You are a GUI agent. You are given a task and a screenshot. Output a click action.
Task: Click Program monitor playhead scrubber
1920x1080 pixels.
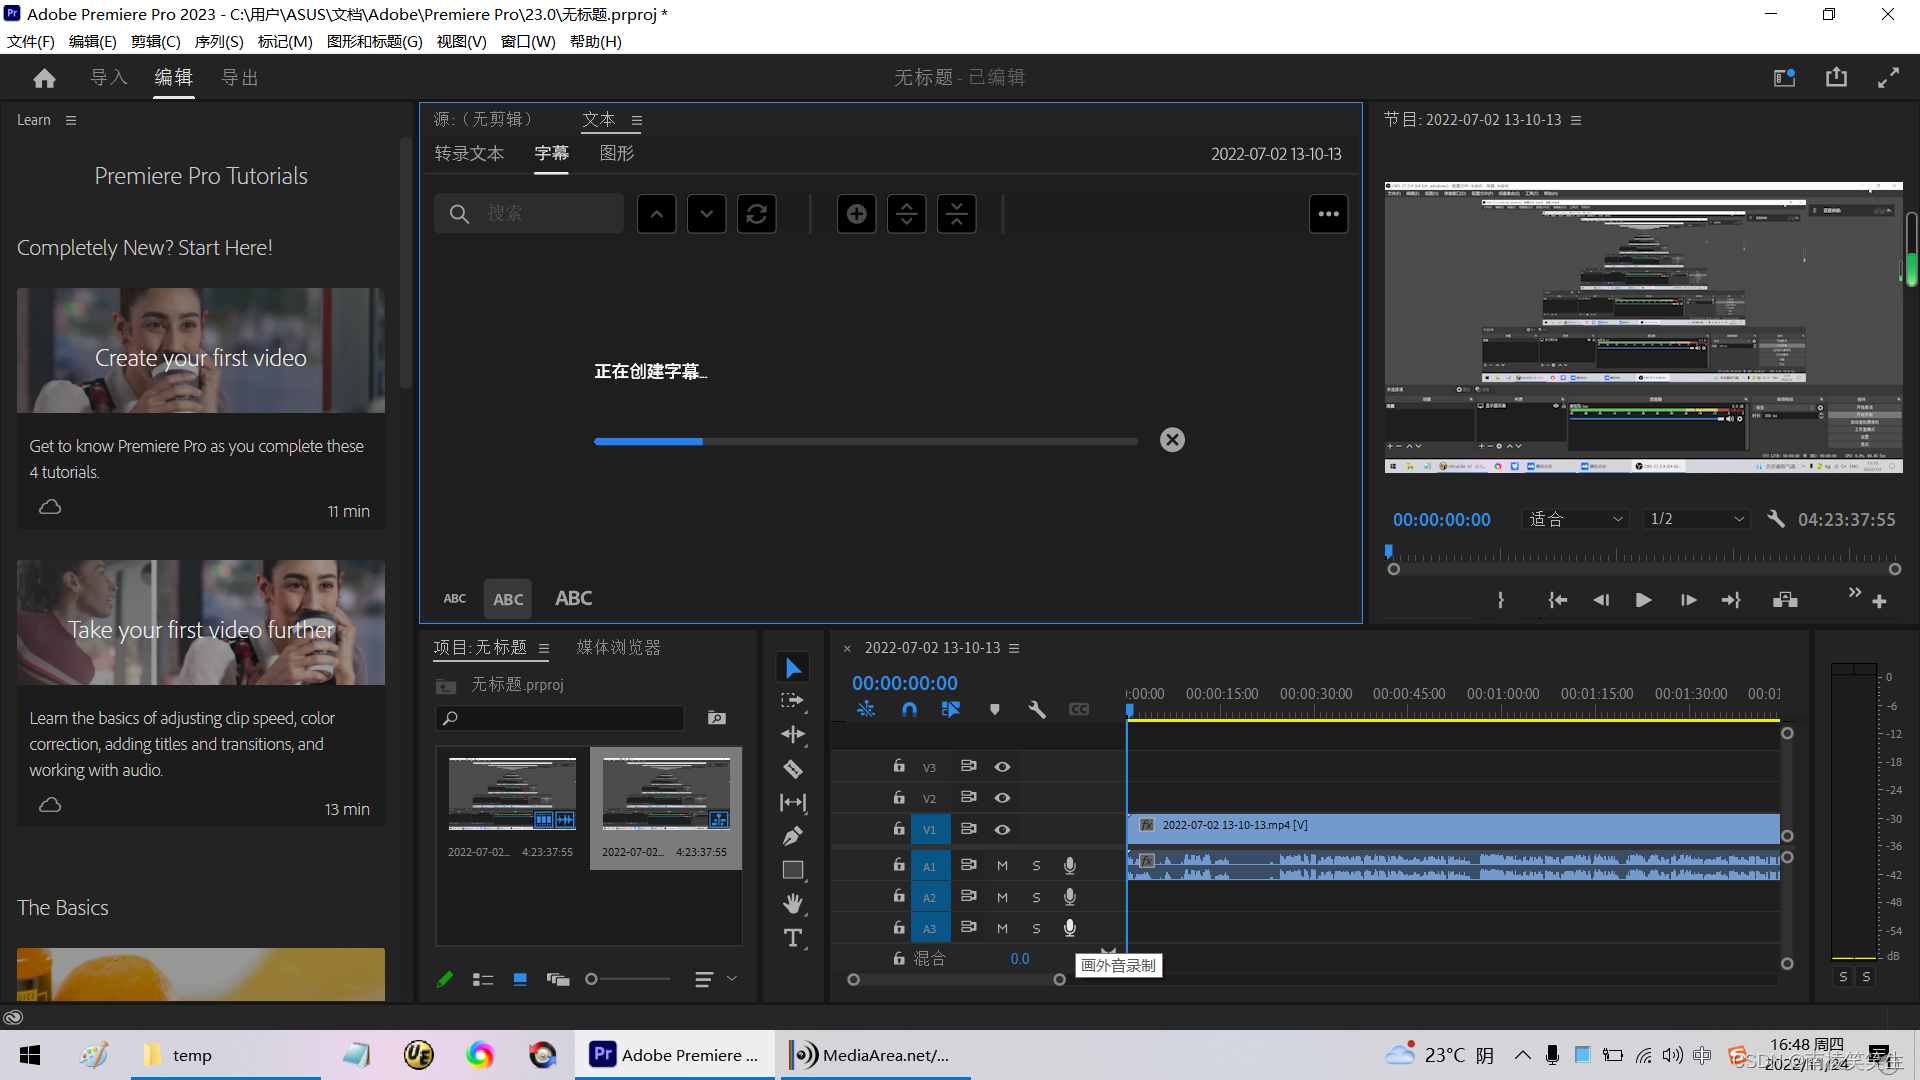1389,551
